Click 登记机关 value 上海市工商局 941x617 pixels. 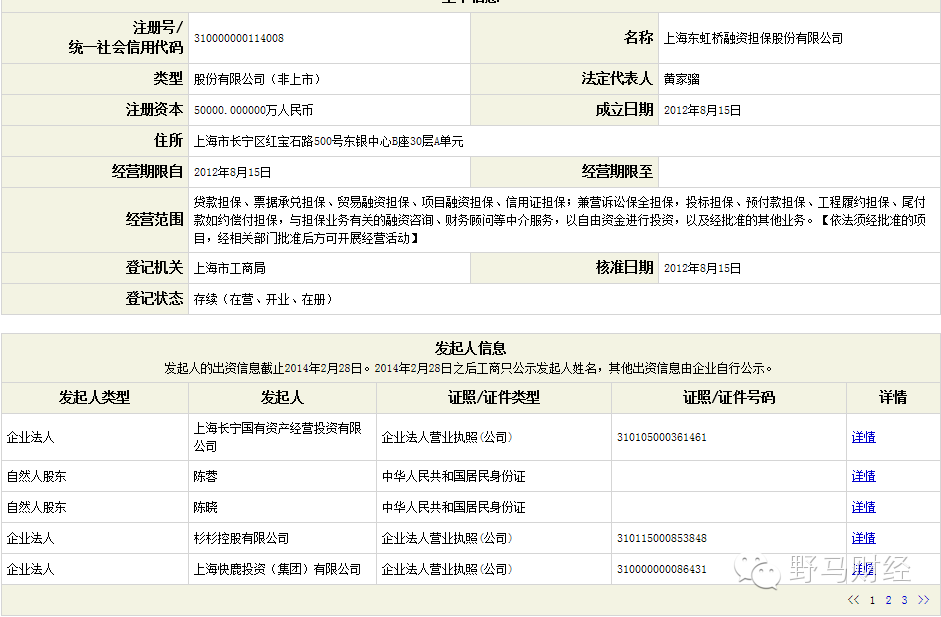pos(229,268)
